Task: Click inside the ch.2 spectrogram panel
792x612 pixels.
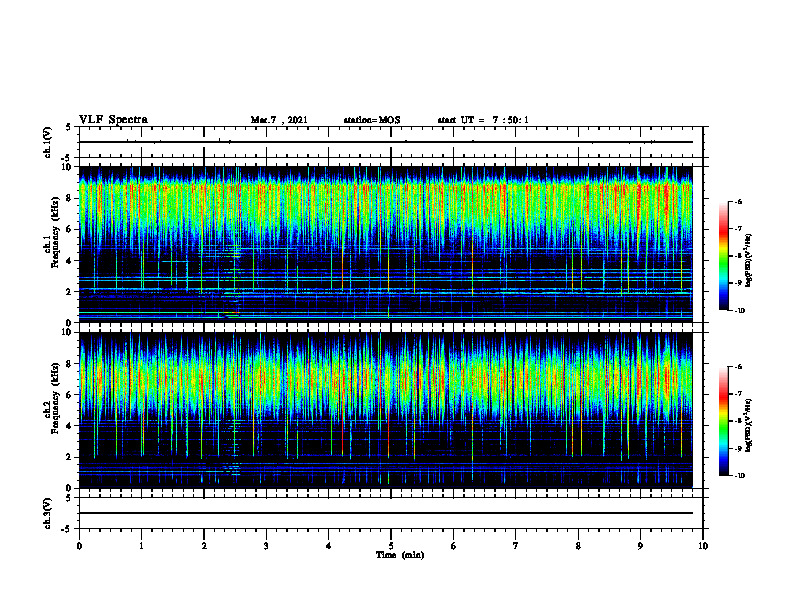Action: pos(386,410)
